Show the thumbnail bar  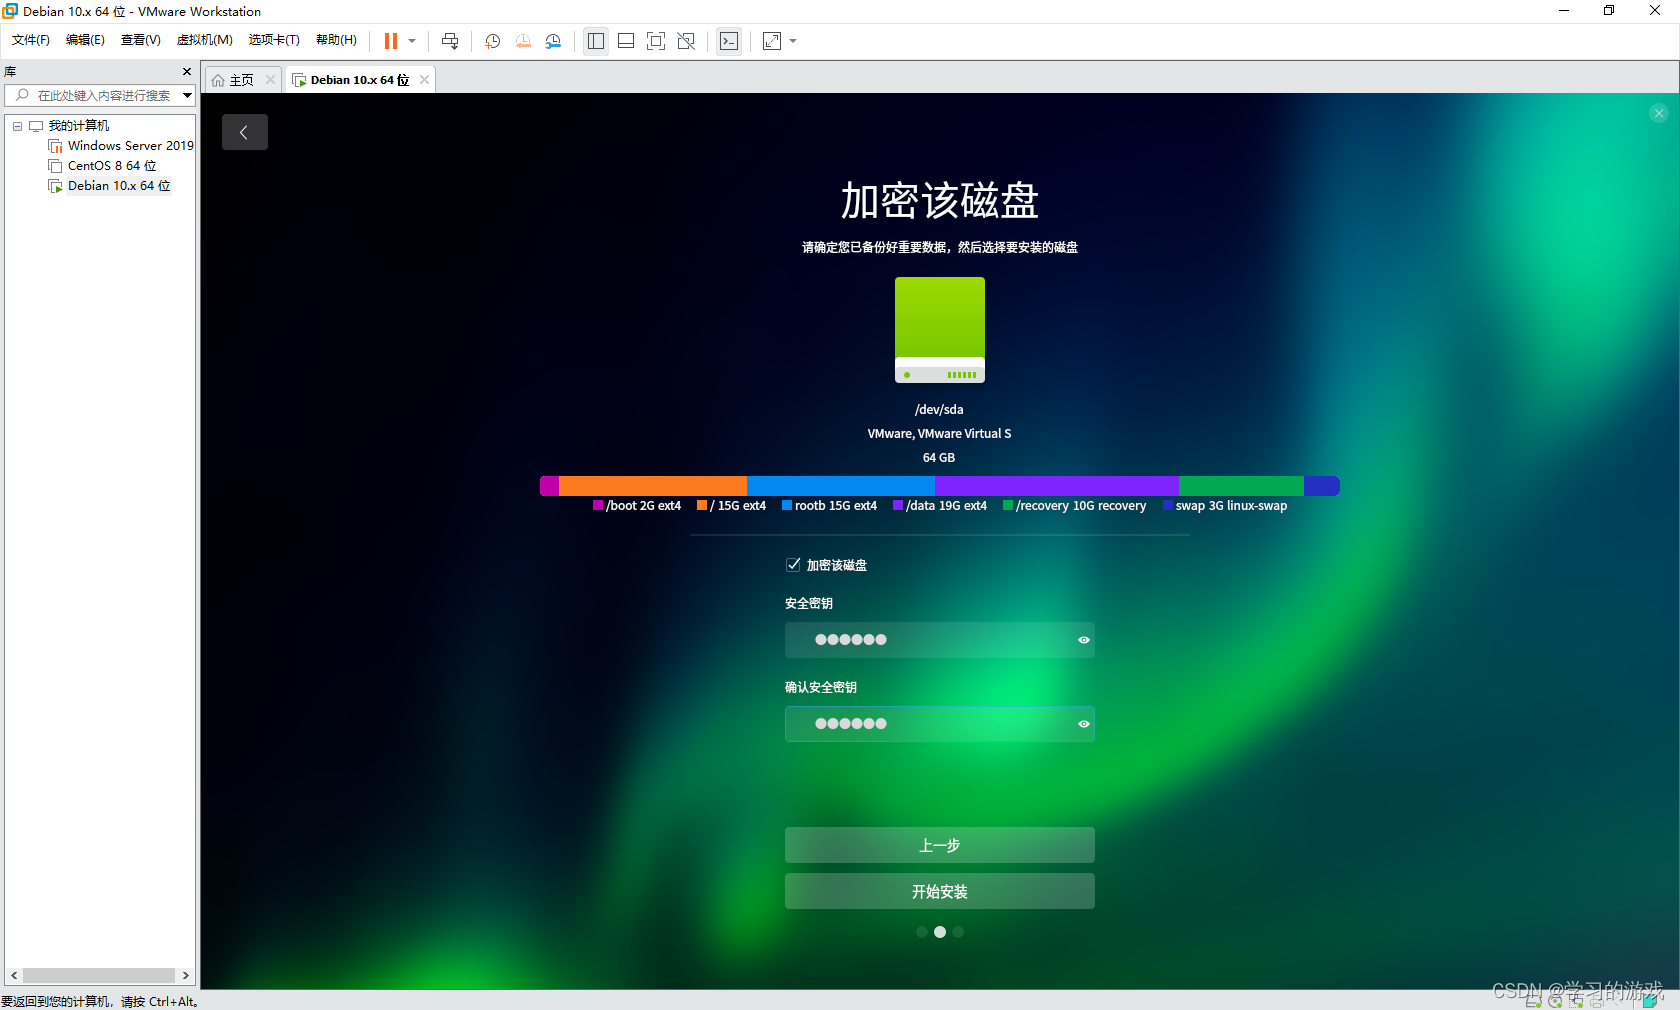point(625,41)
